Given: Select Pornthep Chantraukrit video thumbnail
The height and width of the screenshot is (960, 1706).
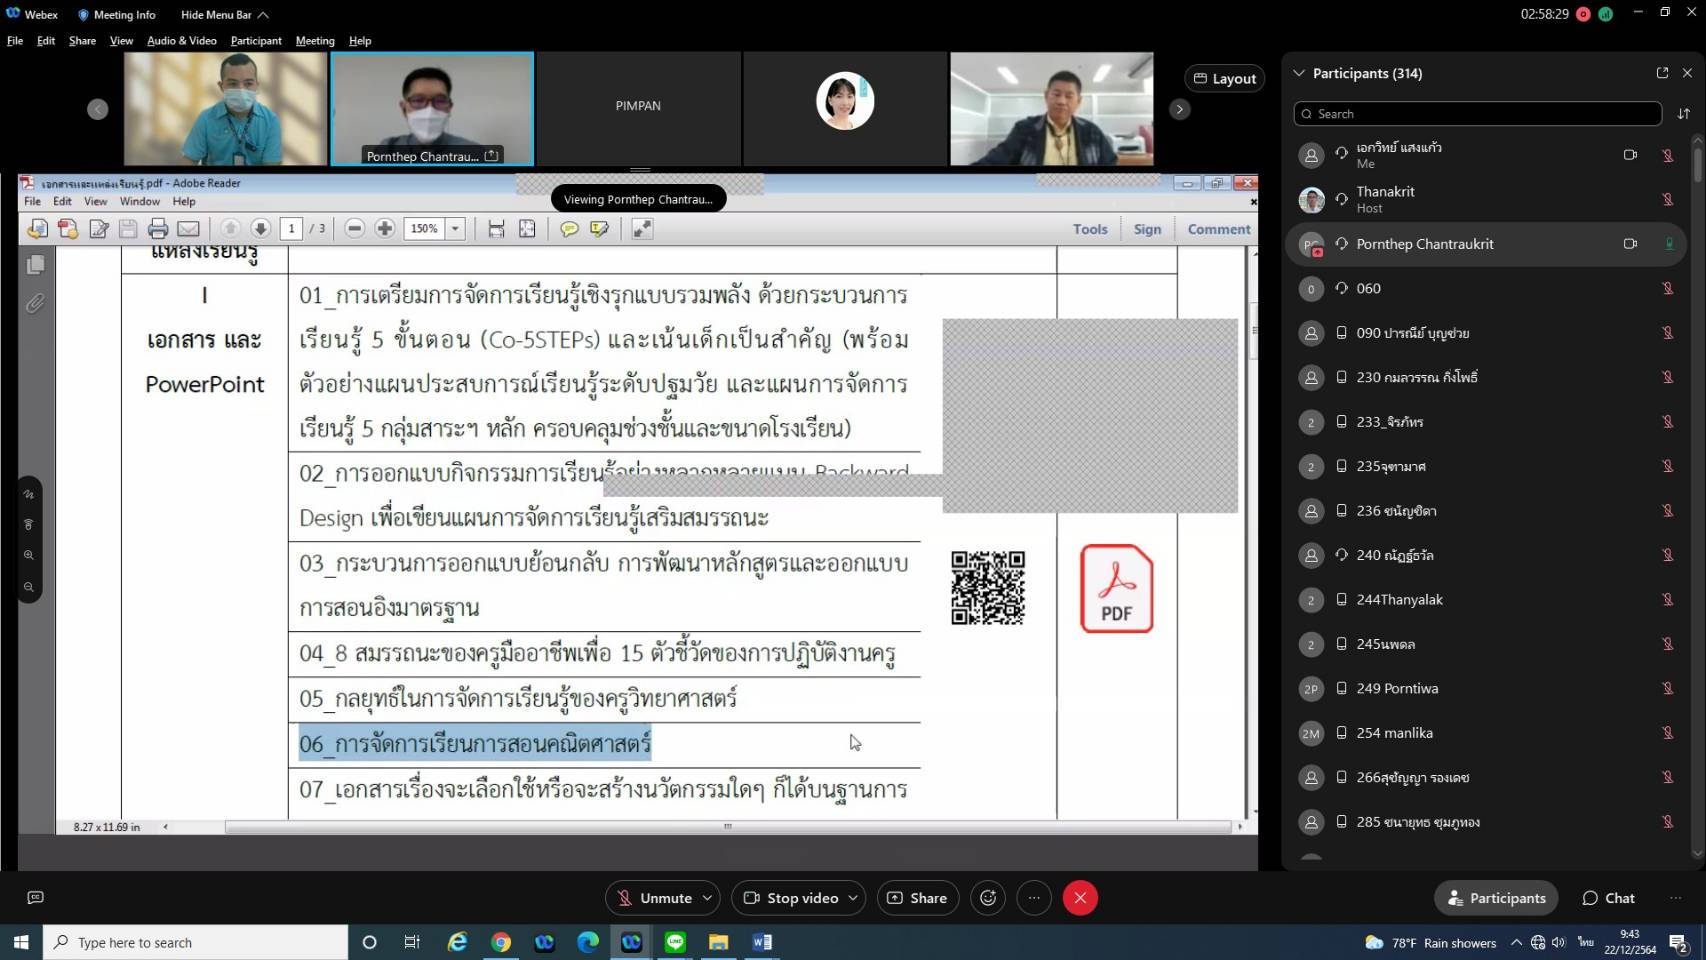Looking at the screenshot, I should tap(432, 108).
